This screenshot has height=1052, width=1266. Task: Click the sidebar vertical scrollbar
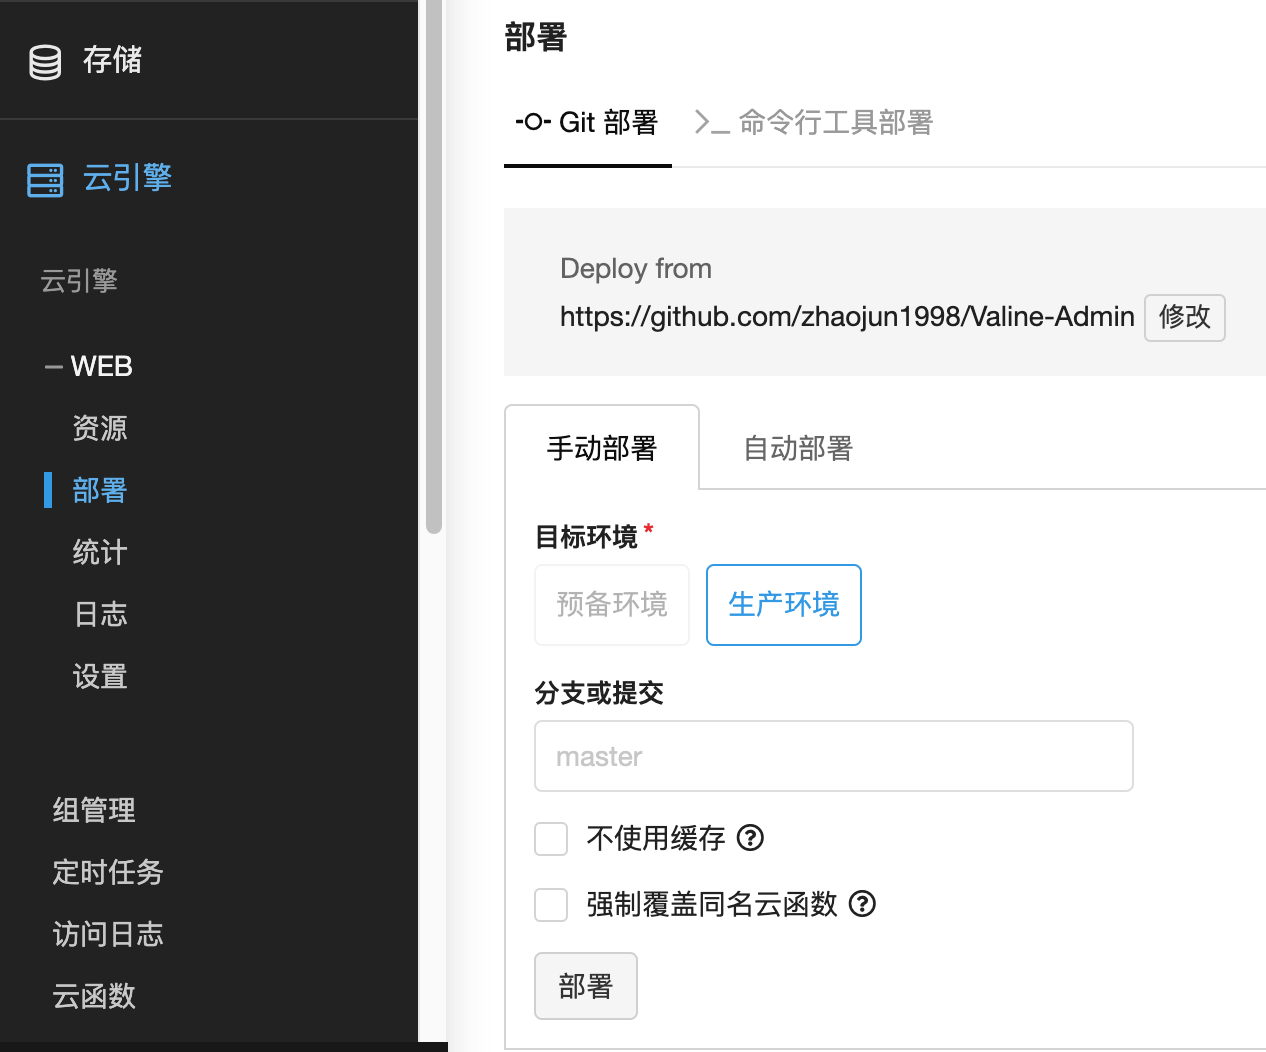[x=433, y=270]
